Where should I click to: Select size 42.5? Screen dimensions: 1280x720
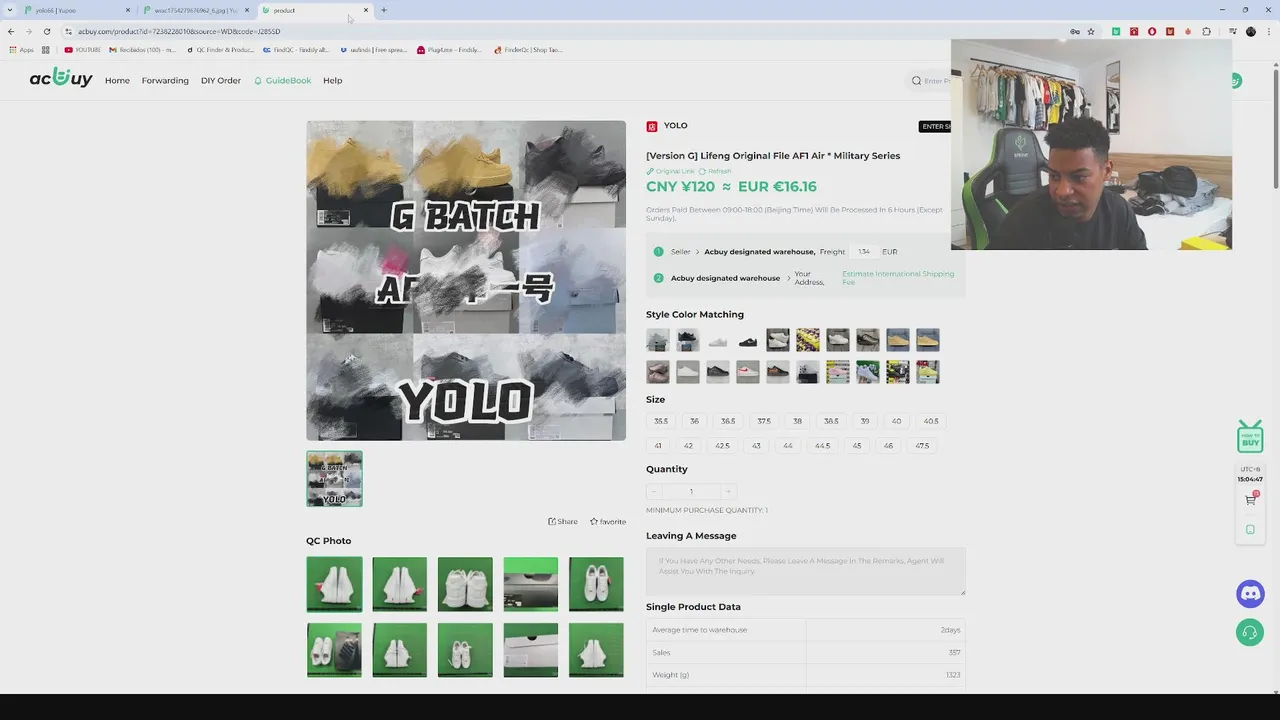tap(722, 446)
